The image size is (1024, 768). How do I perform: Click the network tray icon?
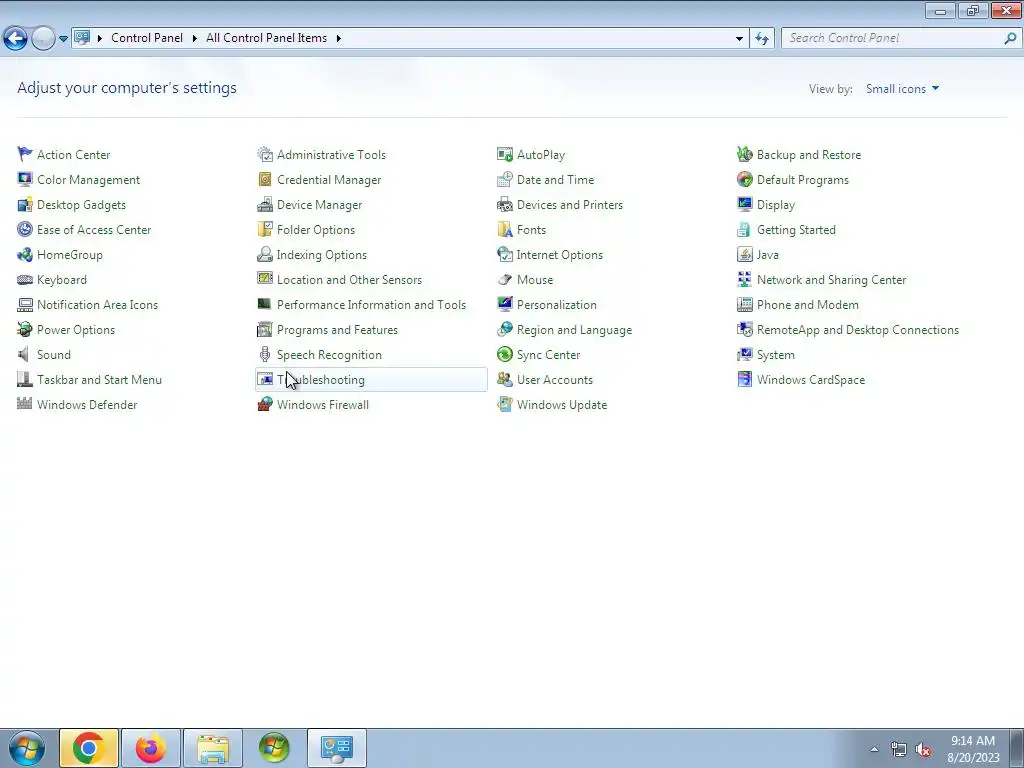pos(899,750)
